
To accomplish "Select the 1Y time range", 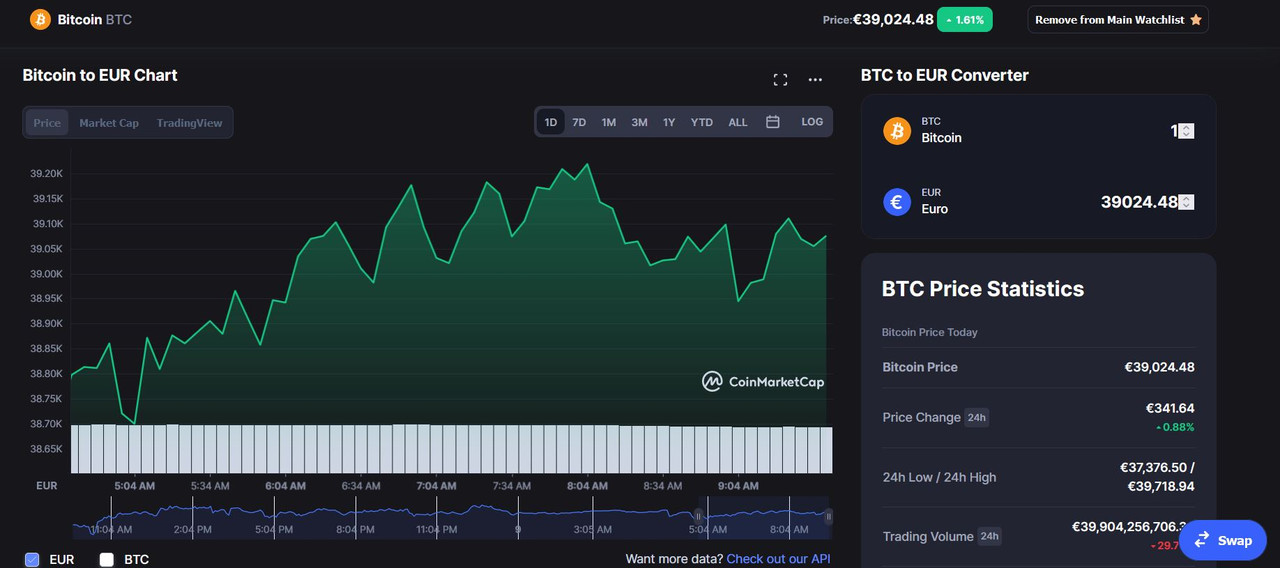I will pos(669,122).
